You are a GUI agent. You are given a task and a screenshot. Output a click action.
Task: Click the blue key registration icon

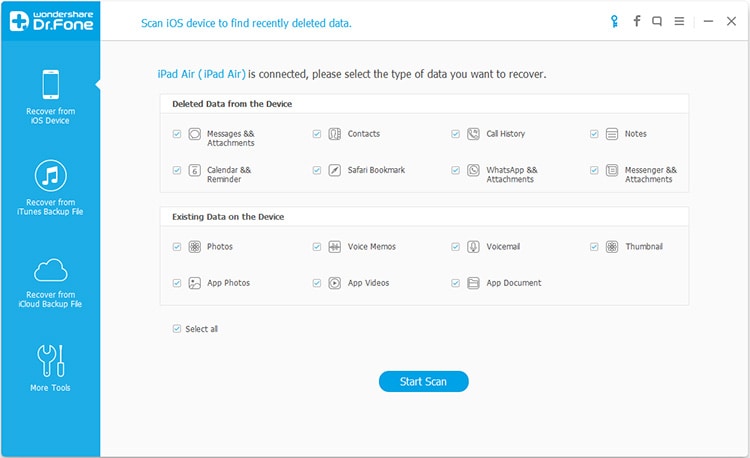coord(614,21)
